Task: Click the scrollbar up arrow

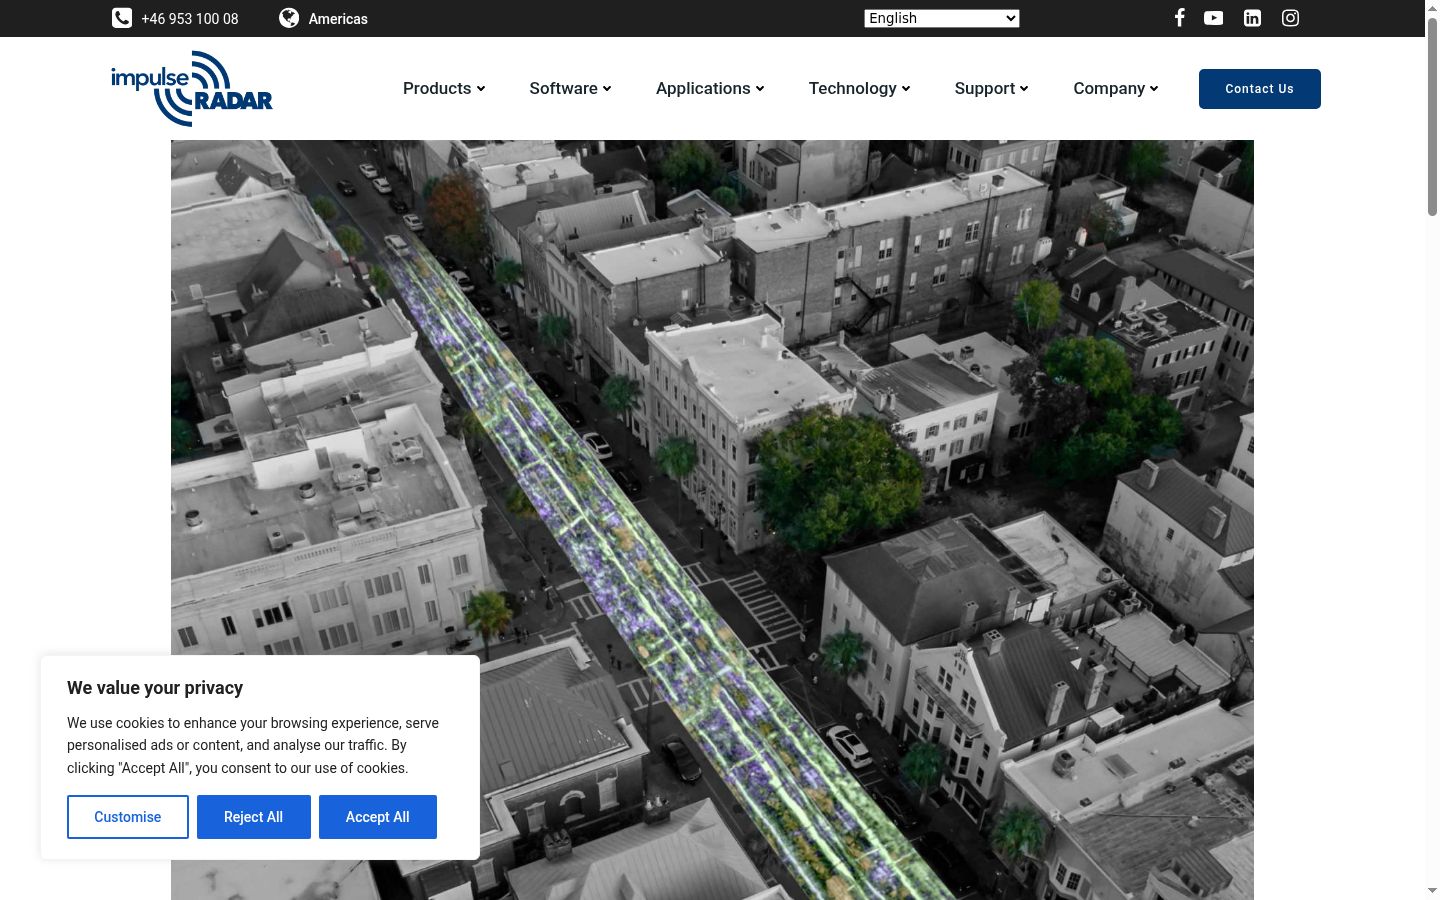Action: pyautogui.click(x=1432, y=7)
